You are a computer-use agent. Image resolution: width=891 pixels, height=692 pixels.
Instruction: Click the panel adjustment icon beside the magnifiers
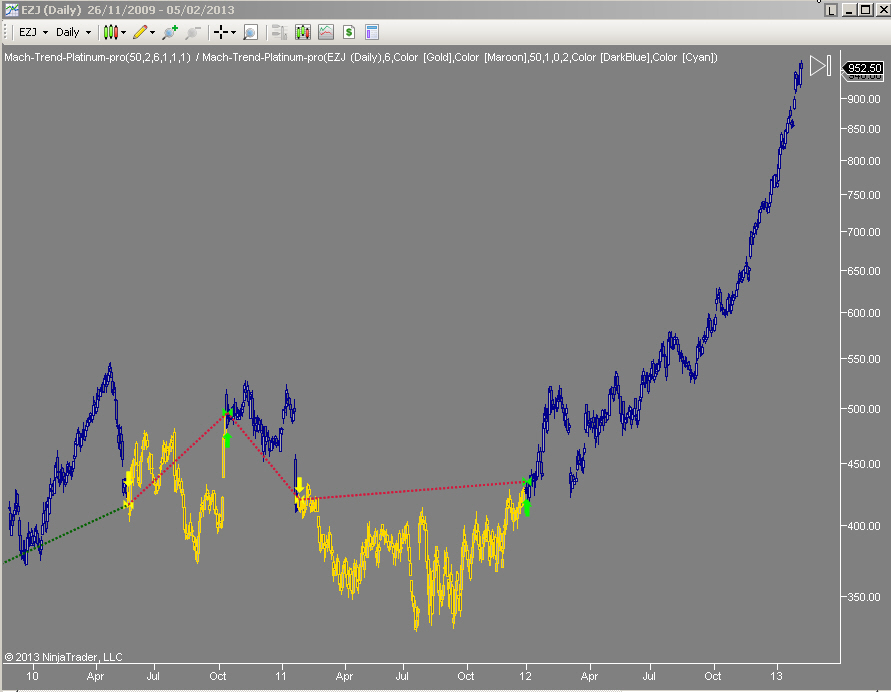point(278,31)
